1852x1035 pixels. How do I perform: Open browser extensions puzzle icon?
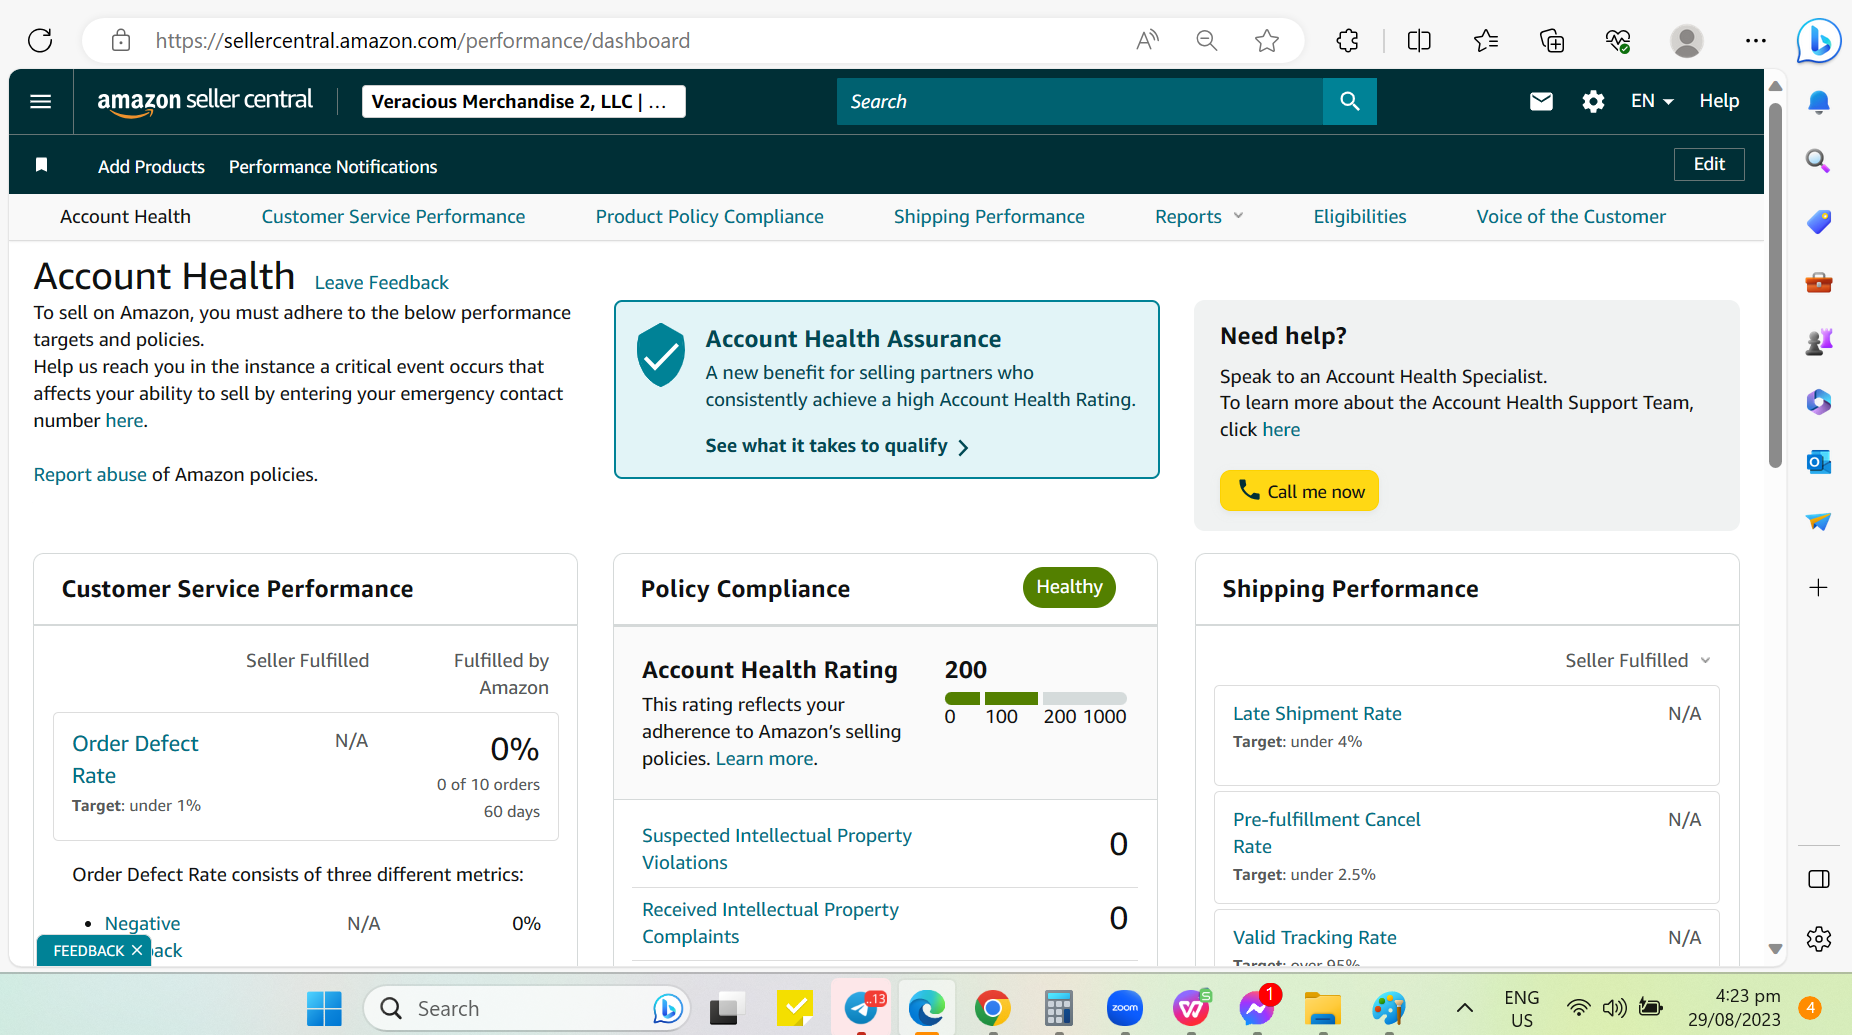(x=1347, y=40)
